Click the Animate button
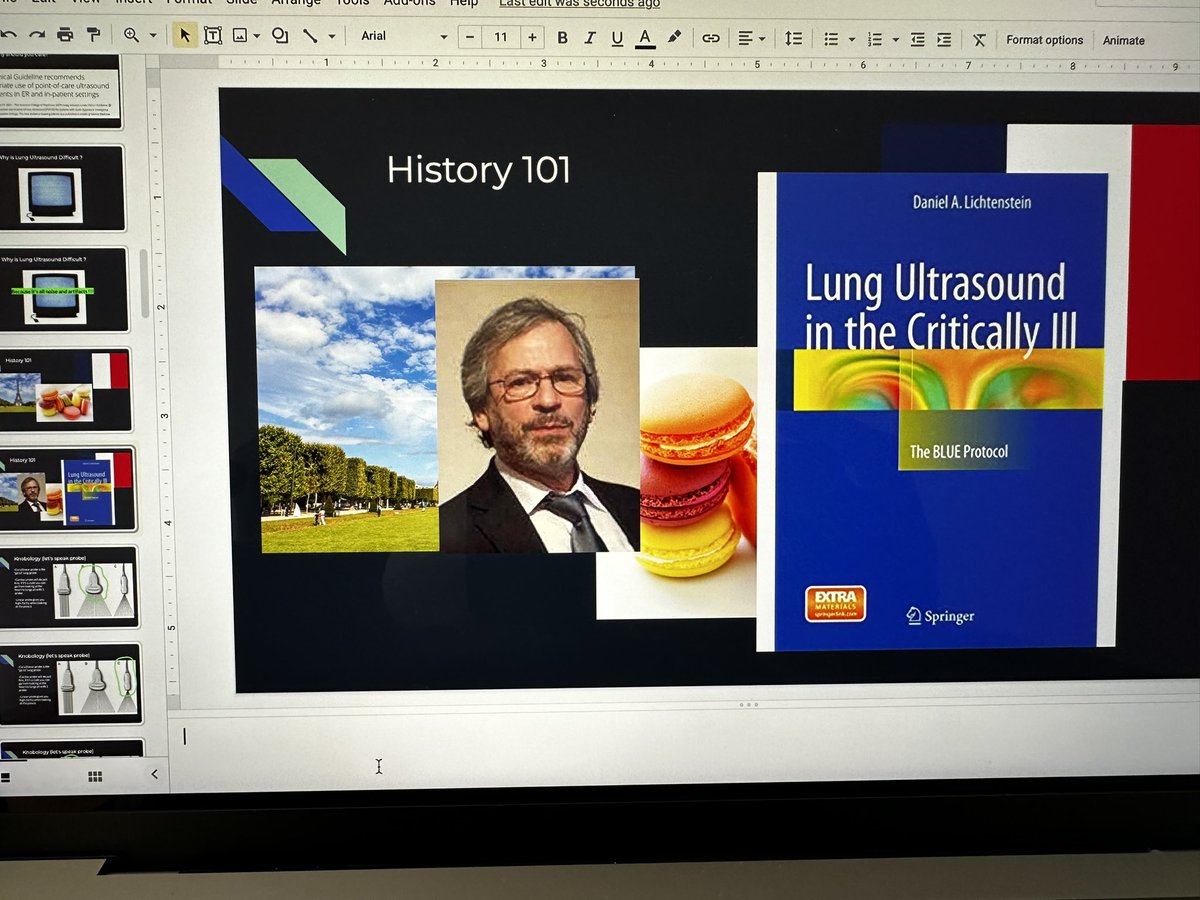Image resolution: width=1200 pixels, height=900 pixels. click(1124, 40)
